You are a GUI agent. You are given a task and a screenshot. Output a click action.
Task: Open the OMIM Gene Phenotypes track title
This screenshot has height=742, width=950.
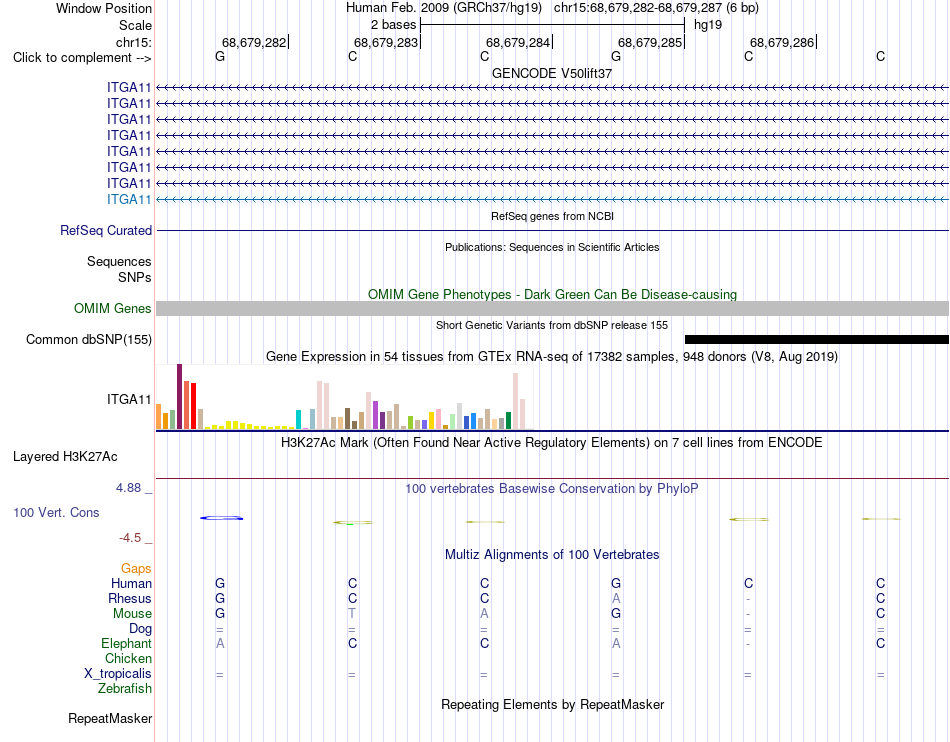552,294
